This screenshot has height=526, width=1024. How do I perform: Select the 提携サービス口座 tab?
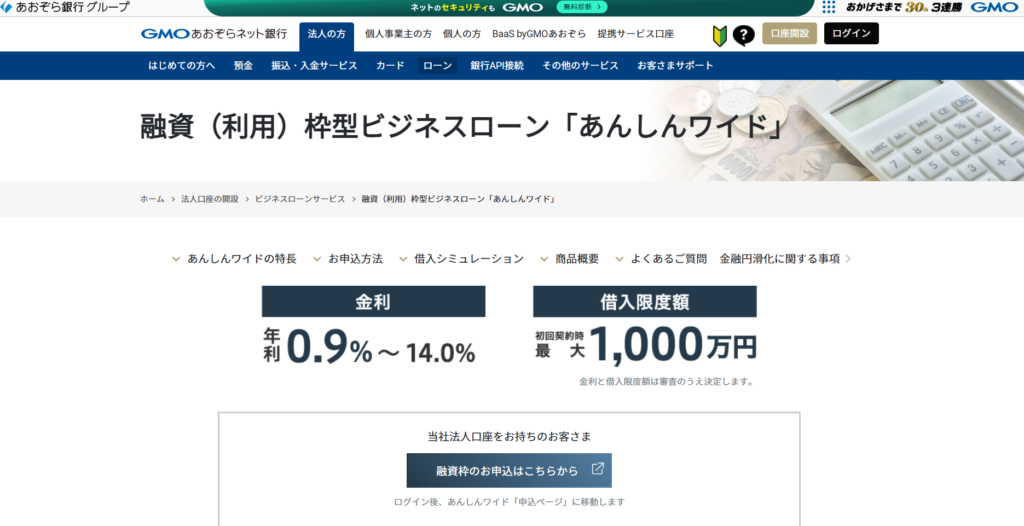[x=635, y=34]
